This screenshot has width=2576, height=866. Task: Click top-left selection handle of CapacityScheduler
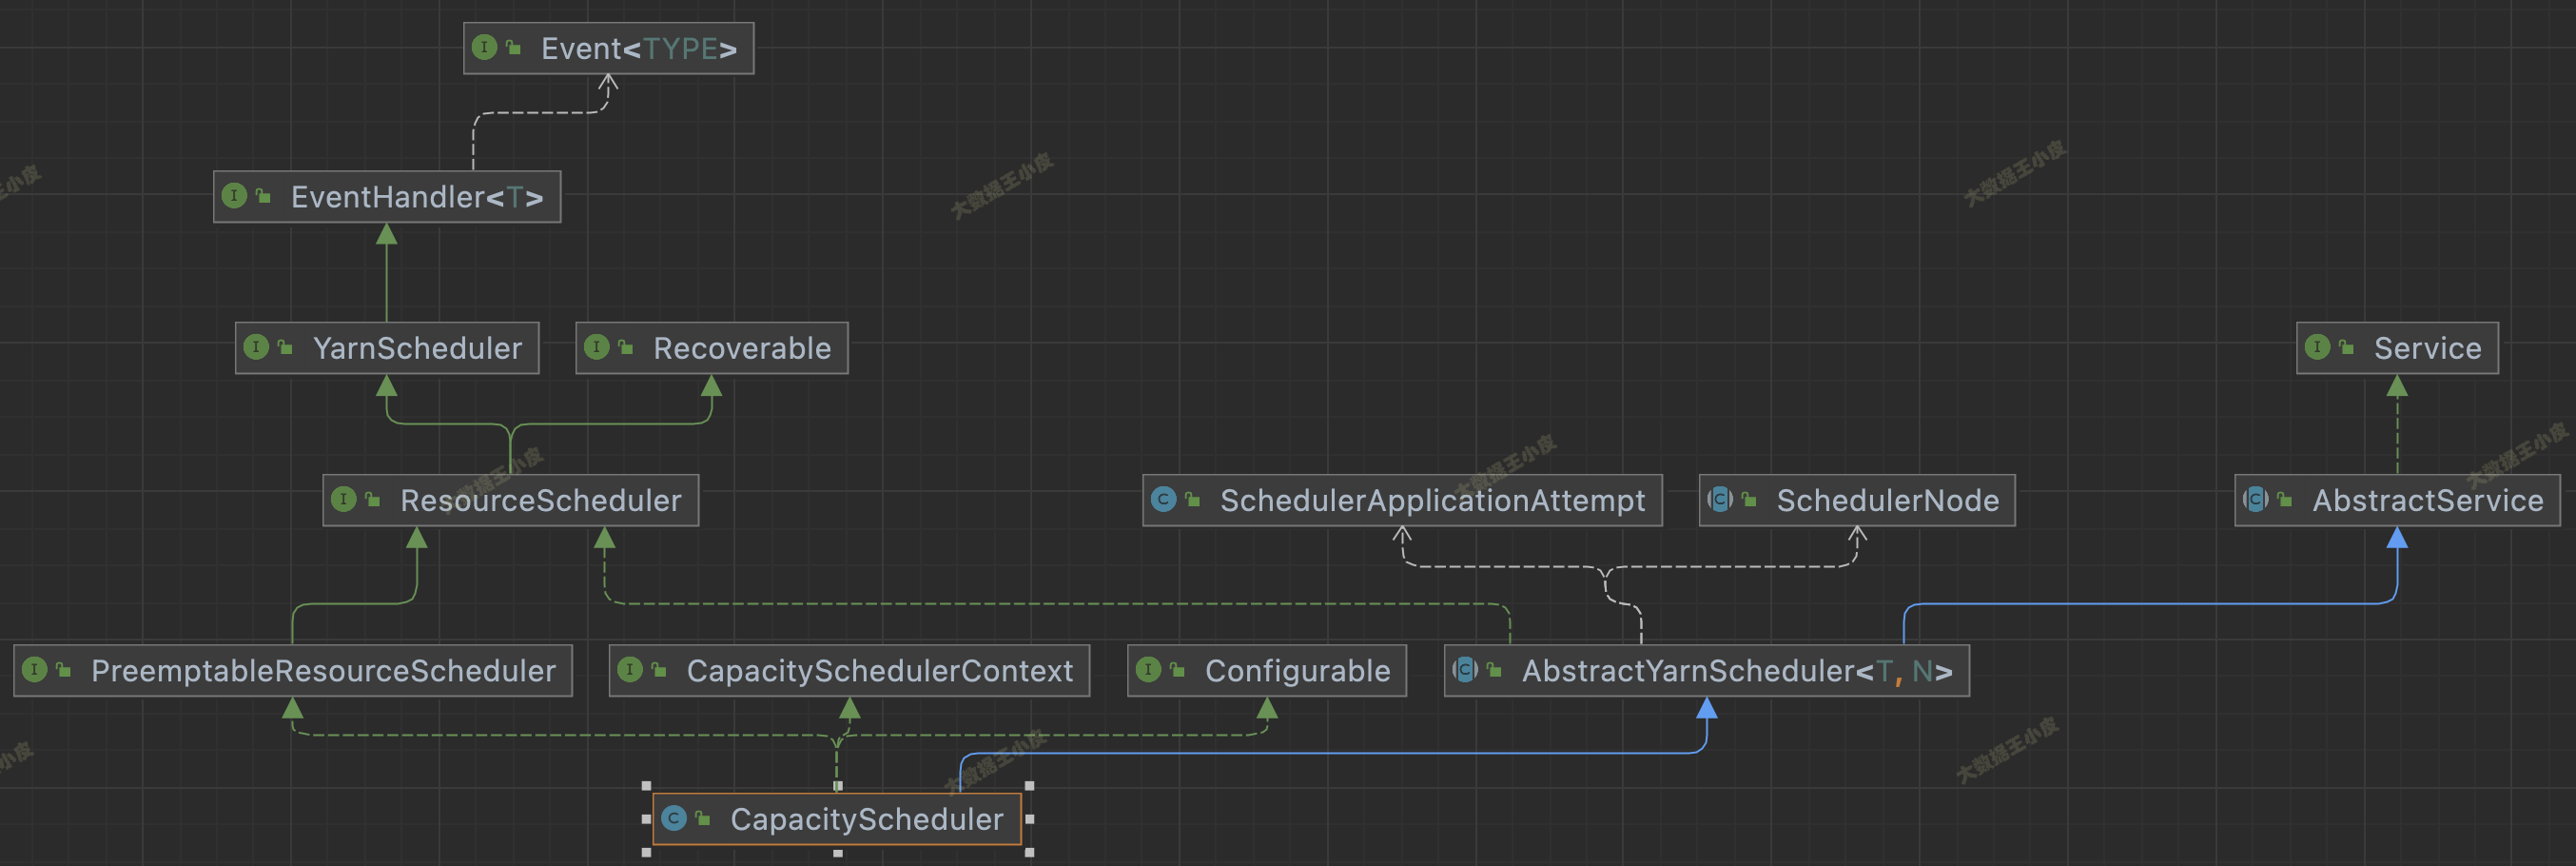(646, 786)
